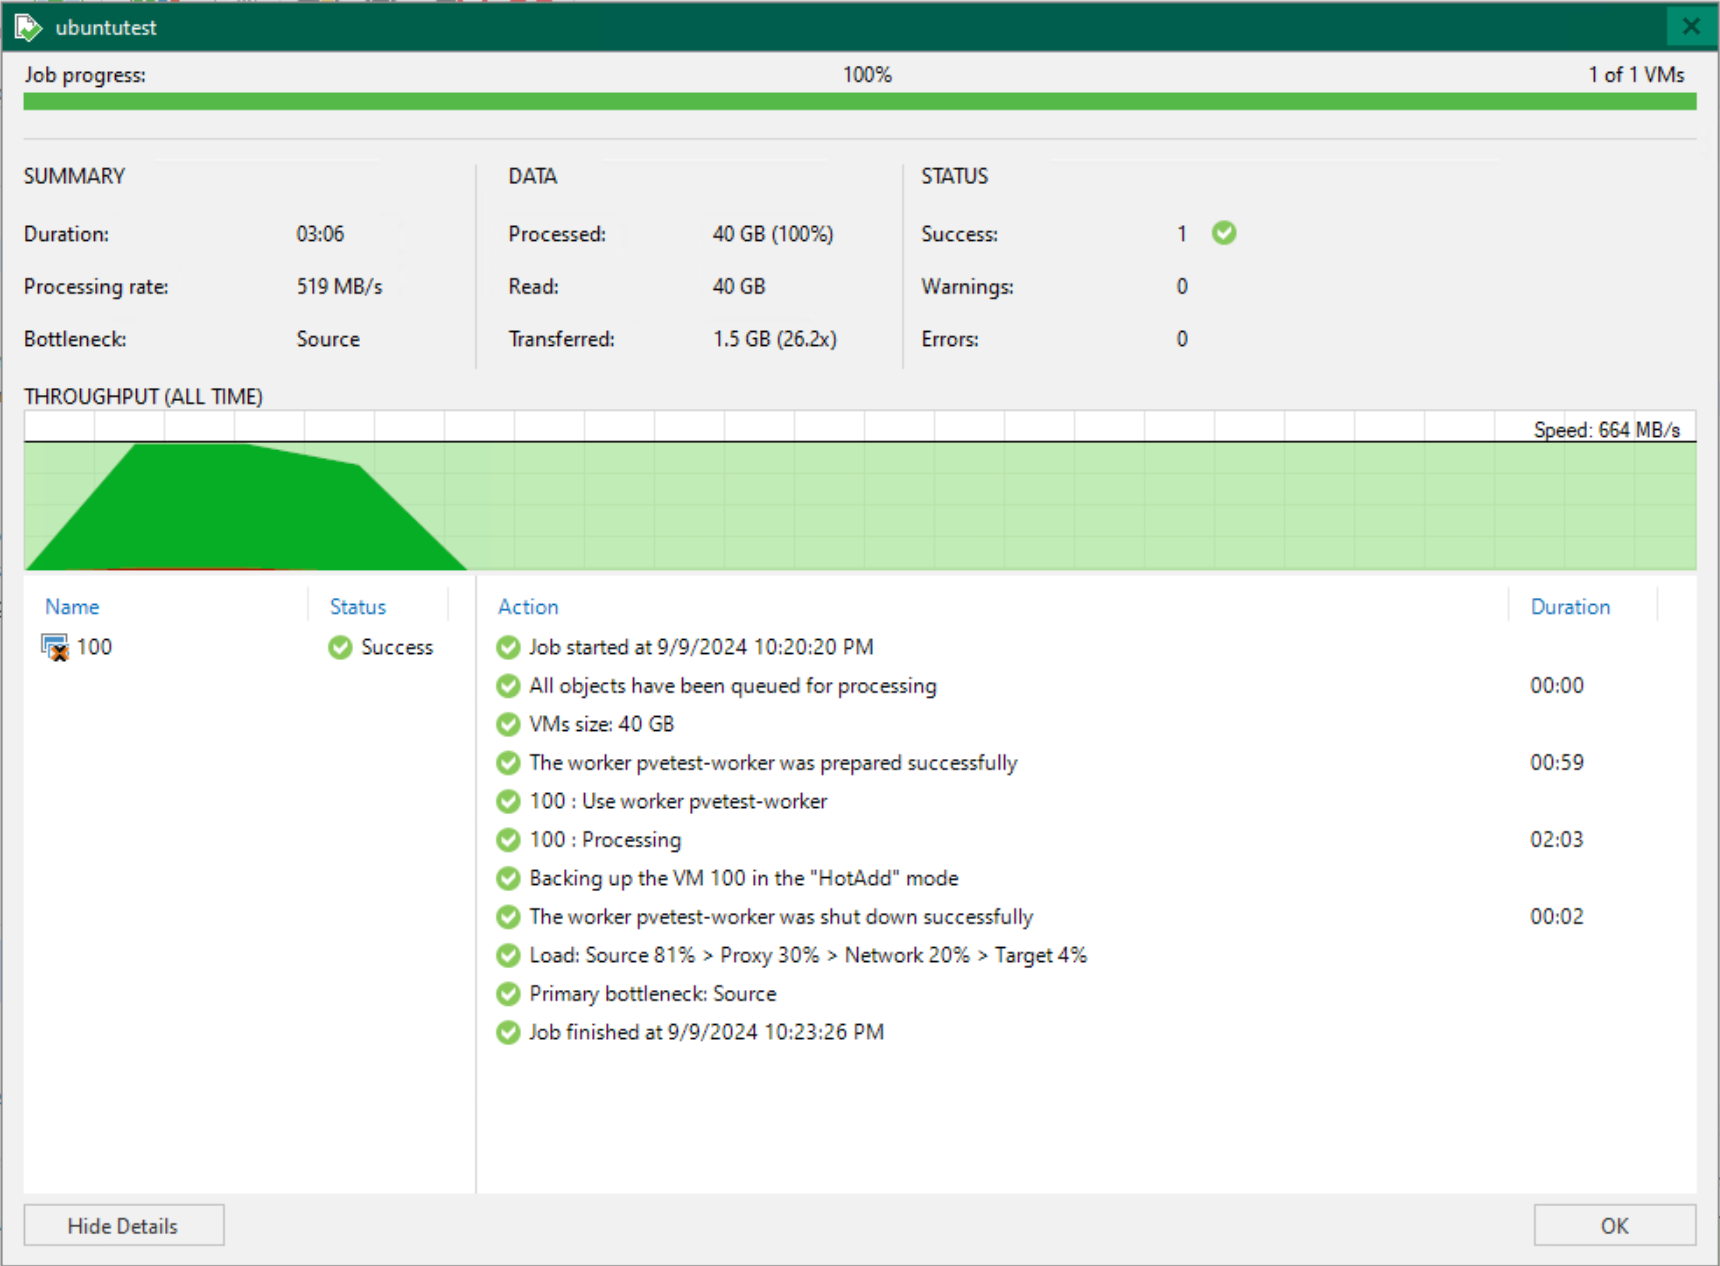Click the Veeam job icon in the title bar
This screenshot has height=1266, width=1720.
click(x=27, y=27)
